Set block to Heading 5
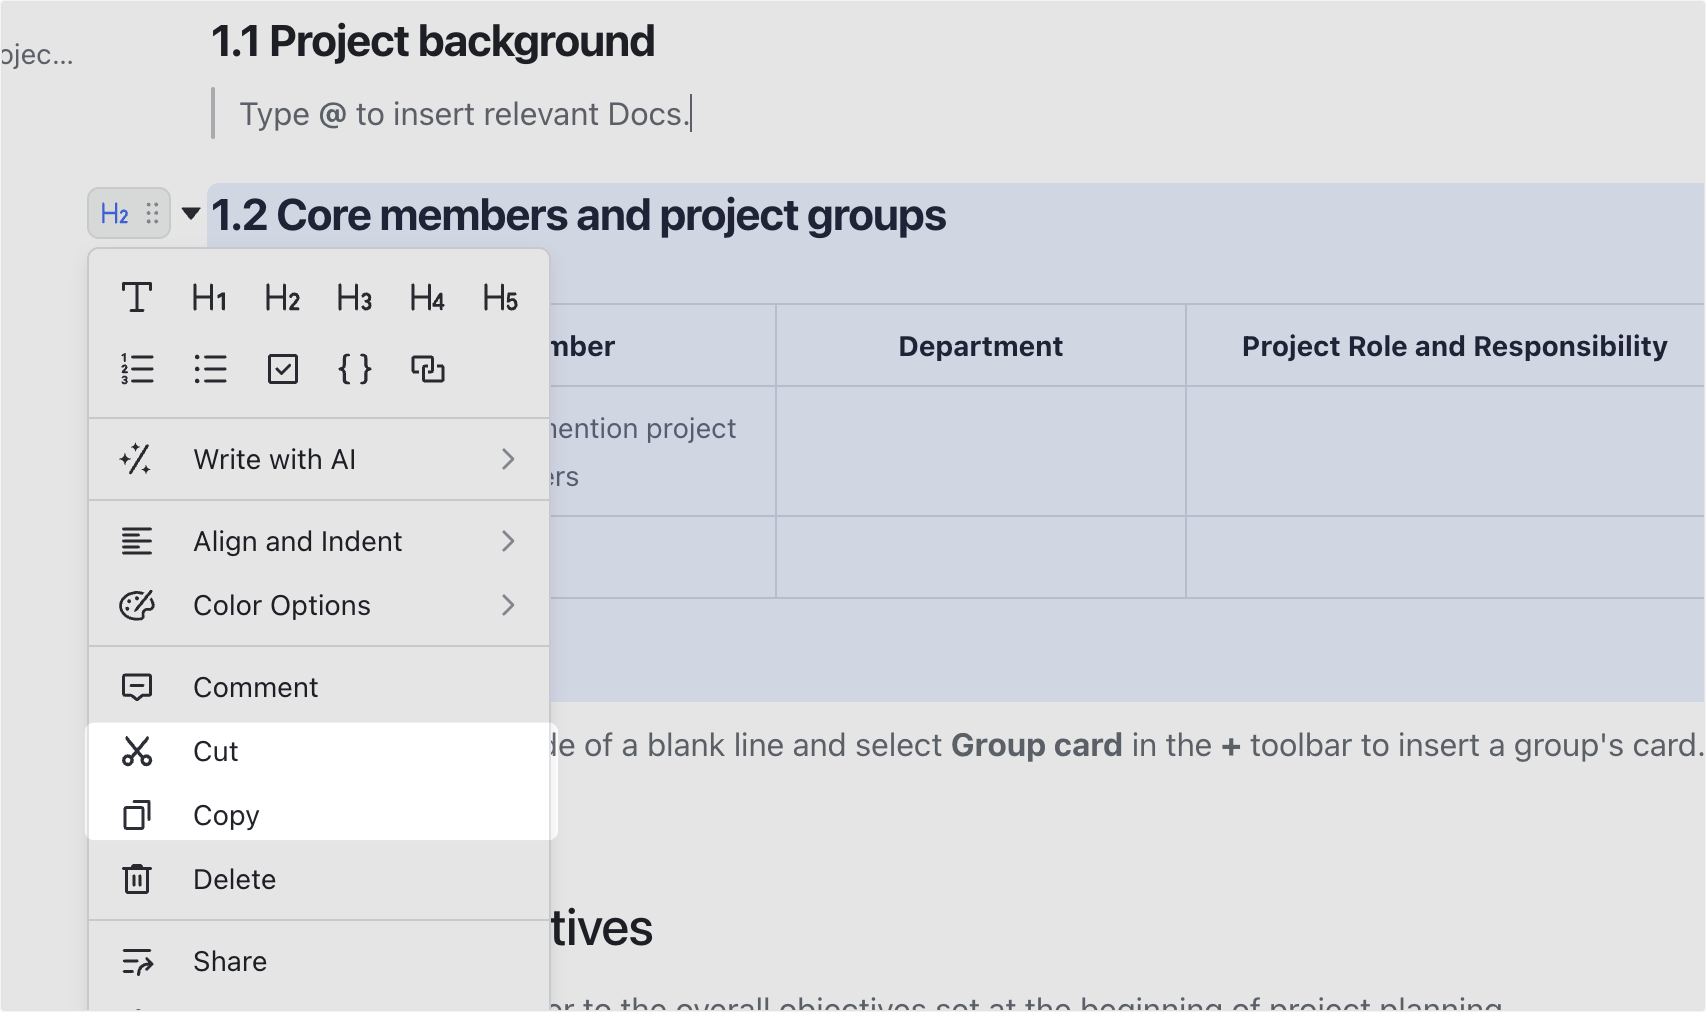 point(500,297)
